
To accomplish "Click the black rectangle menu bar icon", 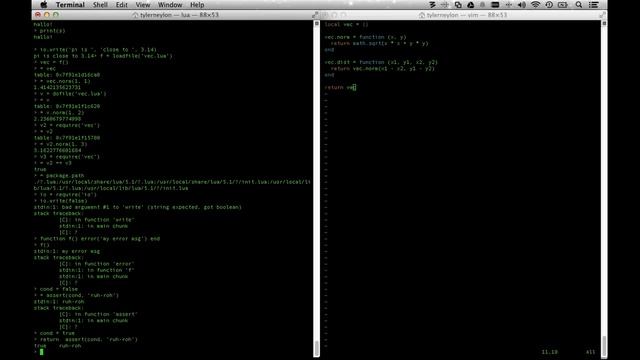I will point(495,5).
